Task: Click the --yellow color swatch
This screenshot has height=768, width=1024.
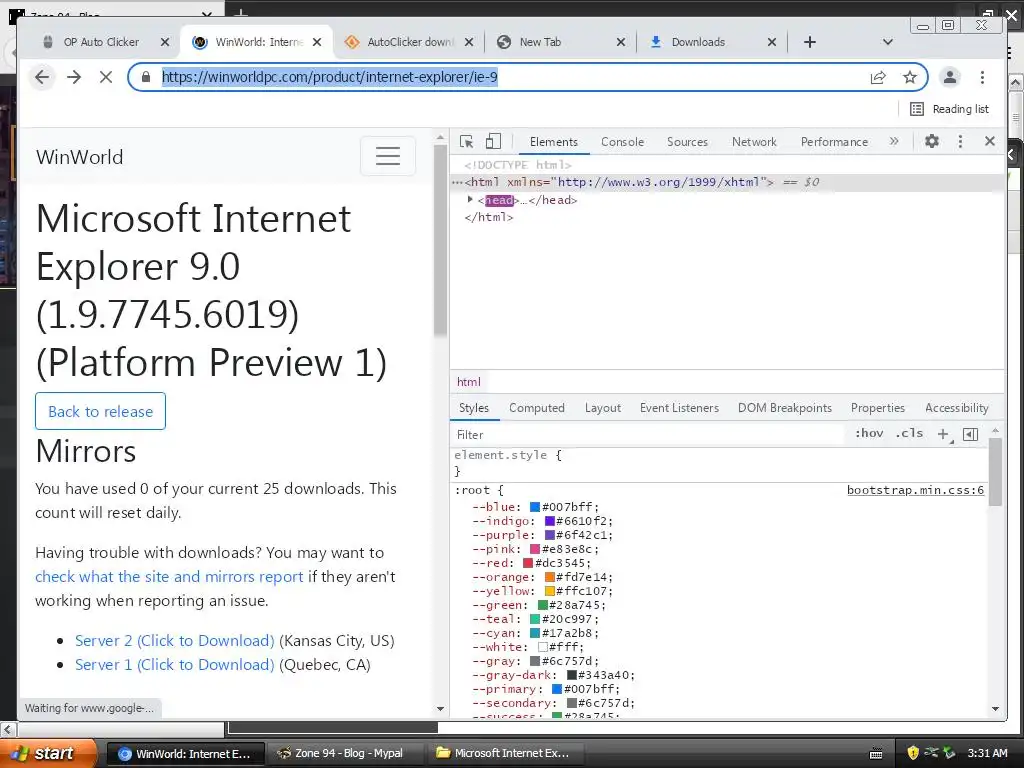Action: click(550, 591)
